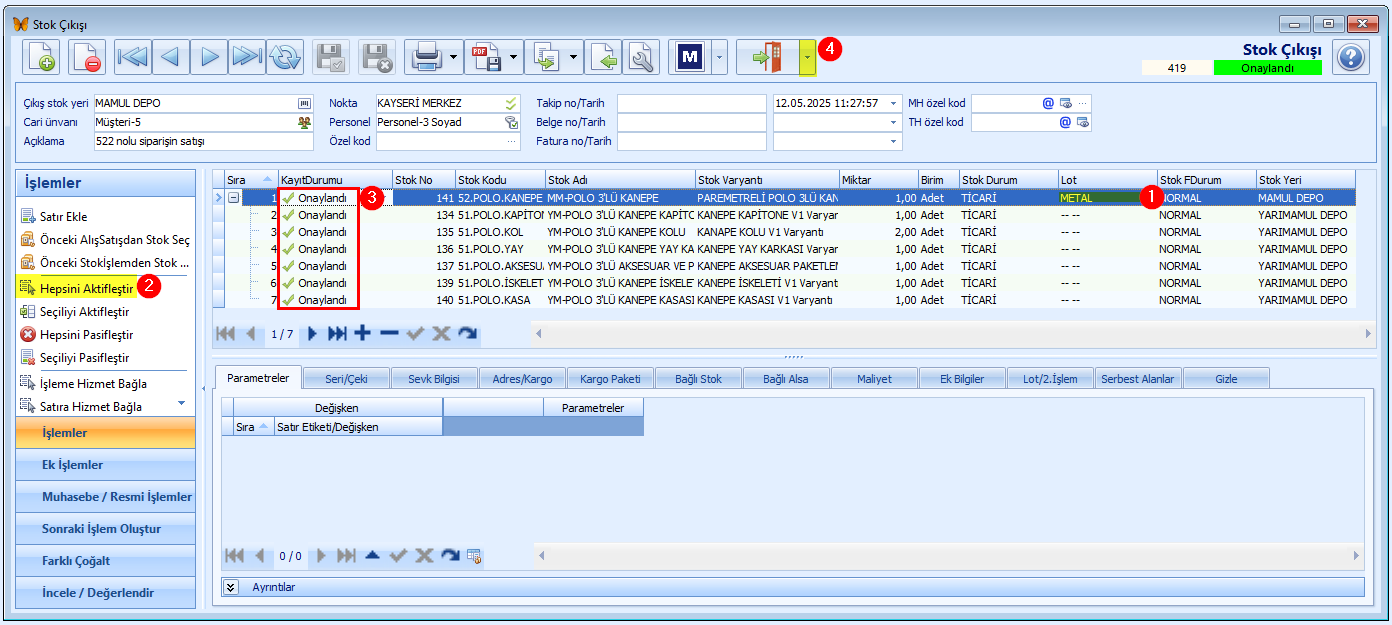Open the İncele / Değerlendir section
Viewport: 1392px width, 625px height.
tap(105, 593)
